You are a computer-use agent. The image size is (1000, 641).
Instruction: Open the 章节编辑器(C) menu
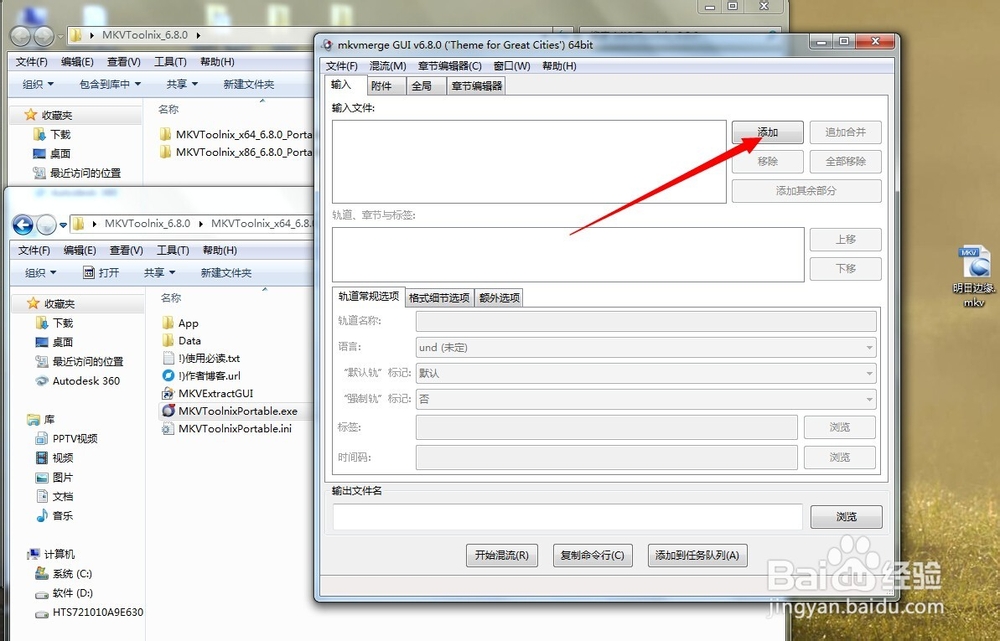pyautogui.click(x=450, y=66)
